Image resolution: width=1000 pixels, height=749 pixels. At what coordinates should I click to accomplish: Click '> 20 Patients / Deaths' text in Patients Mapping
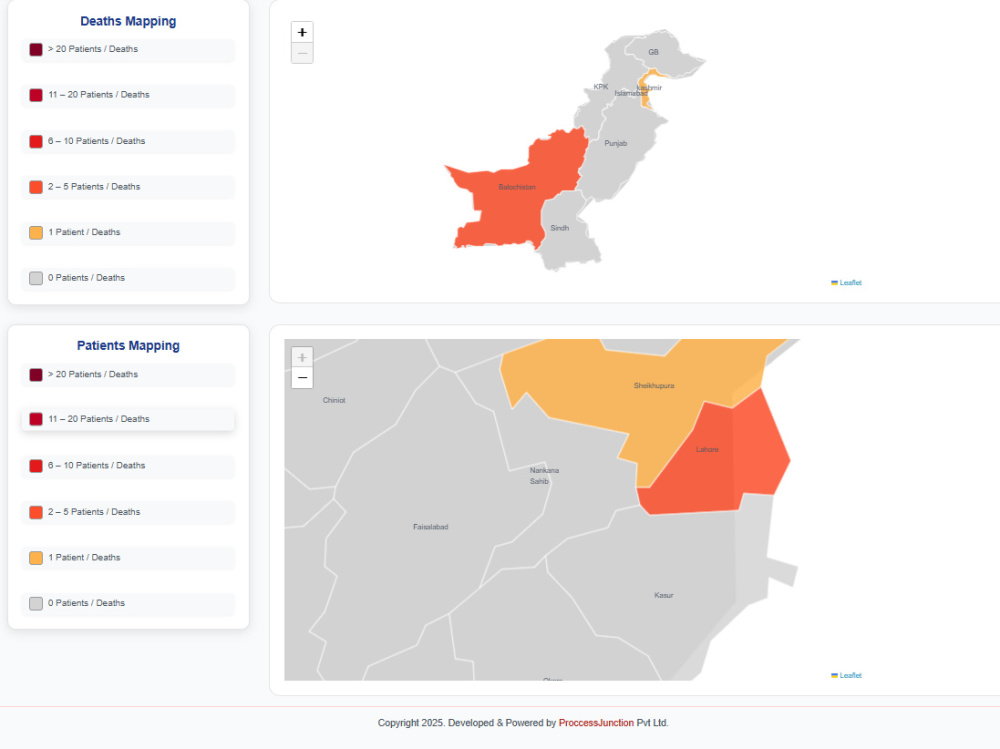[92, 374]
